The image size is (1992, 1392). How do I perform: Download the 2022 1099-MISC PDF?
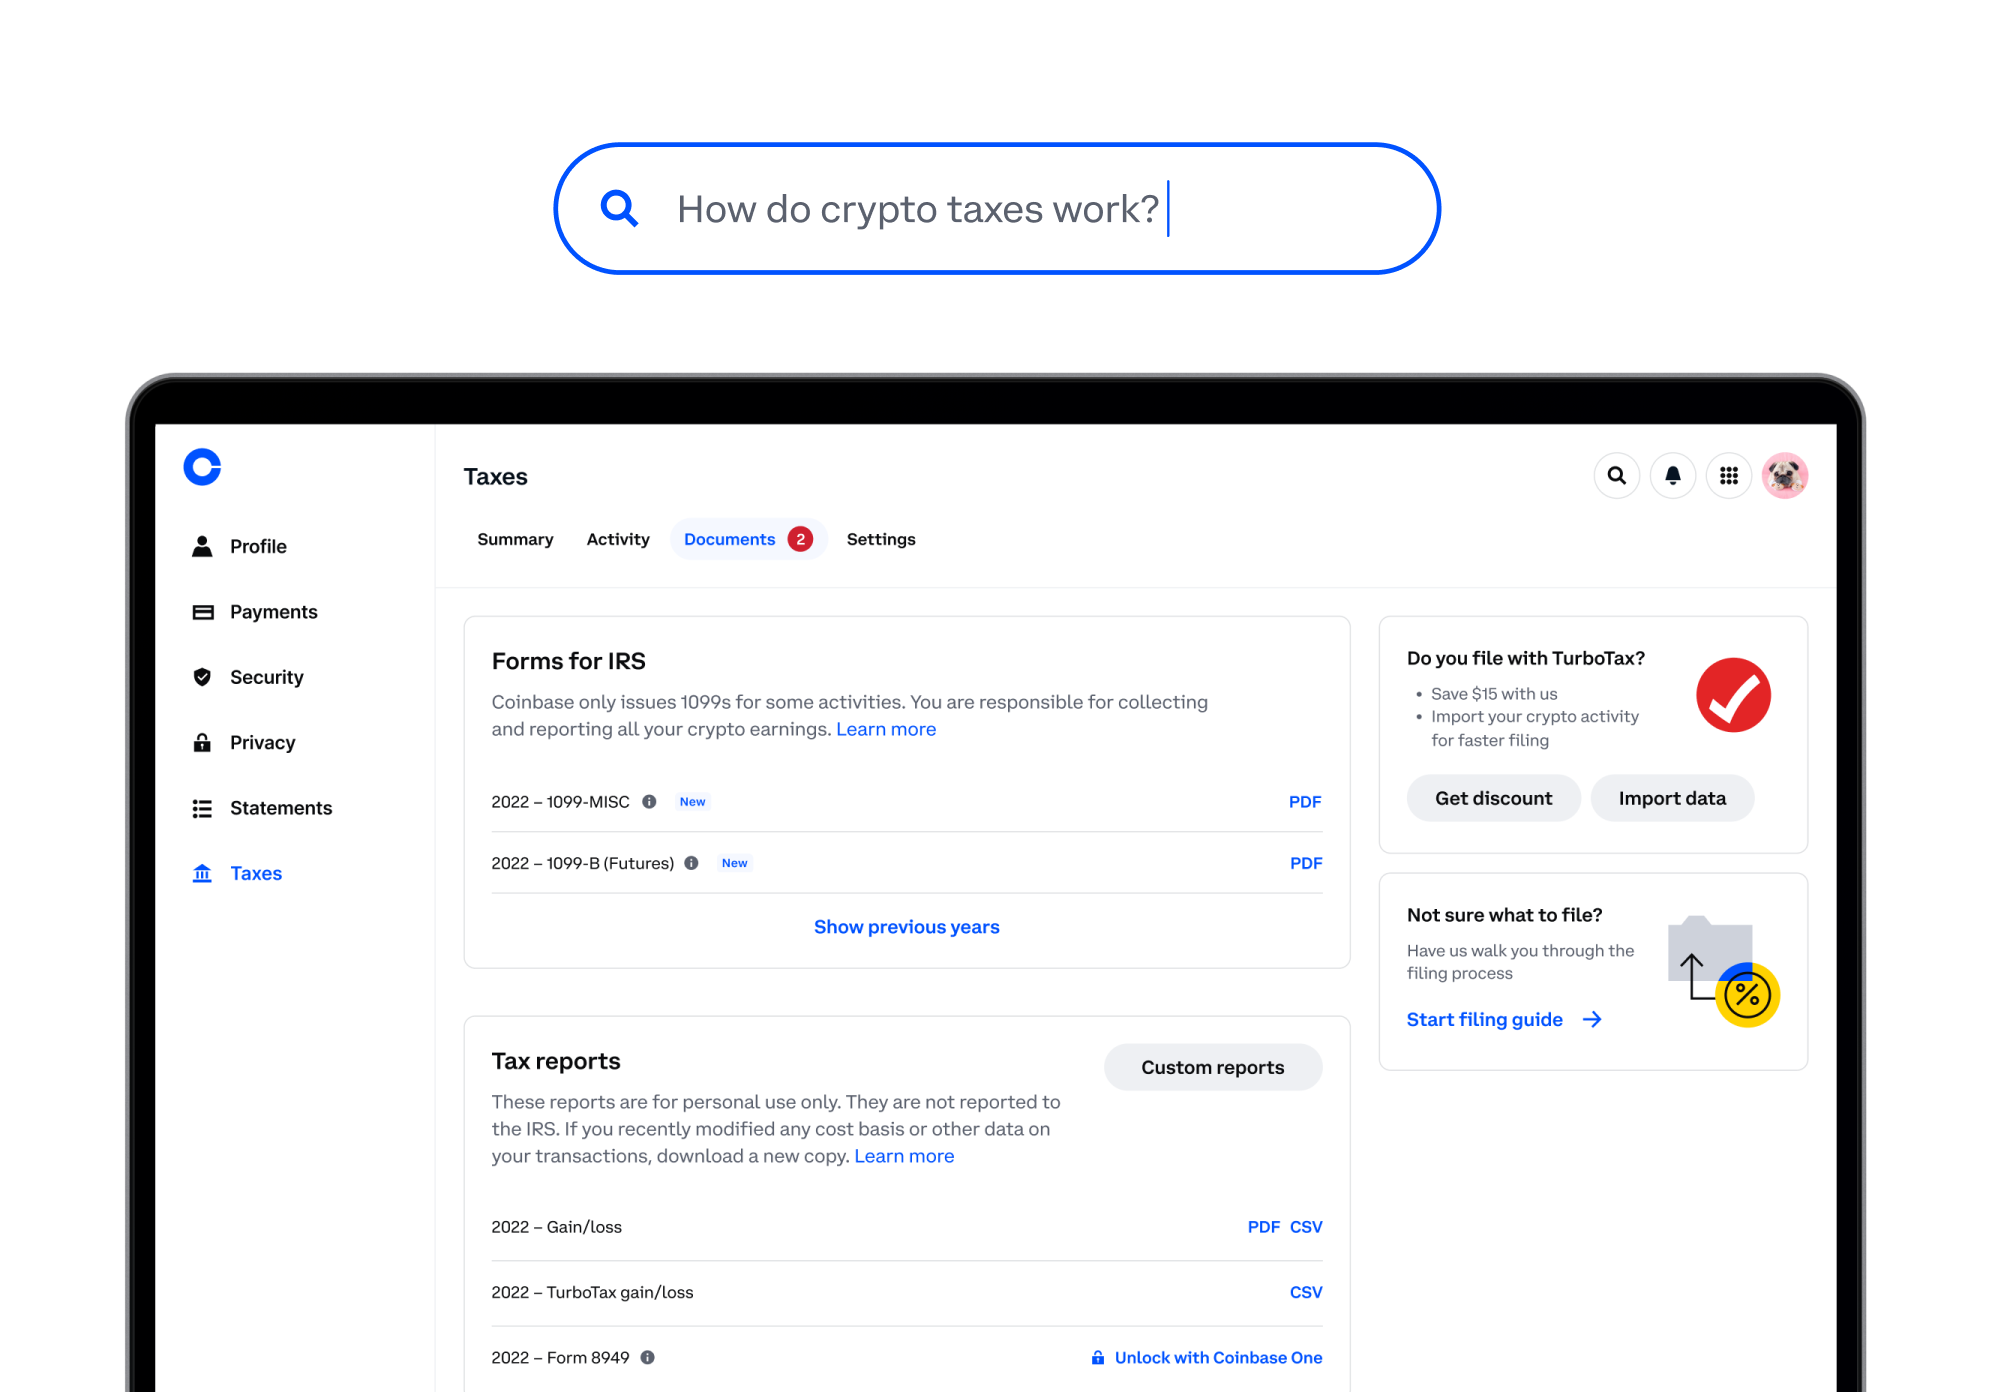pyautogui.click(x=1305, y=802)
